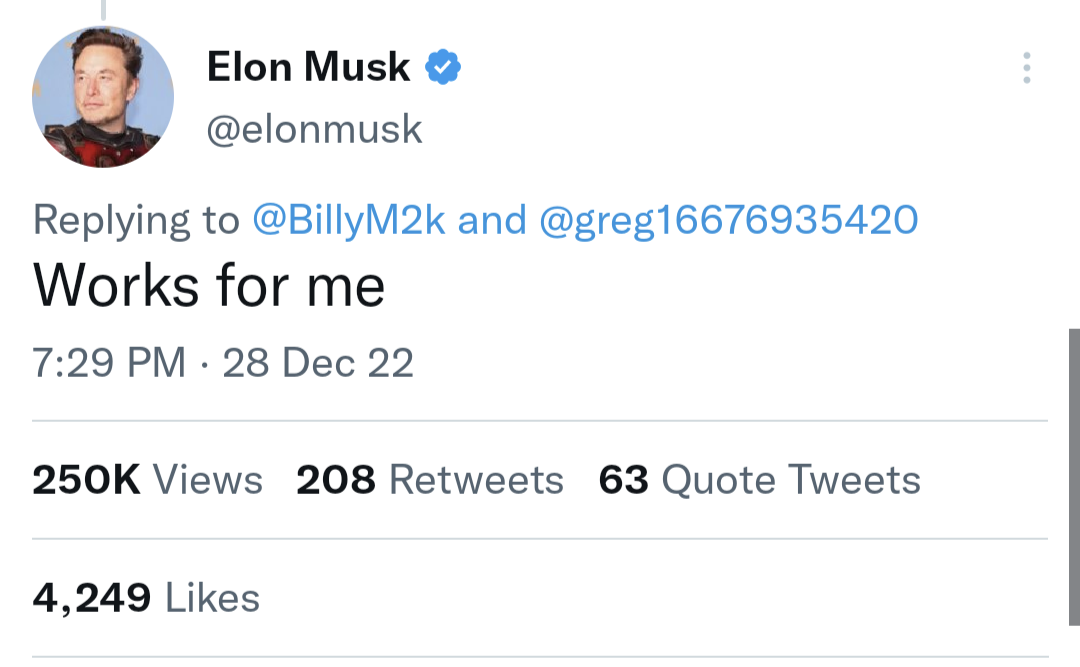Show the 4,249 Likes list
This screenshot has height=667, width=1080.
click(x=146, y=598)
